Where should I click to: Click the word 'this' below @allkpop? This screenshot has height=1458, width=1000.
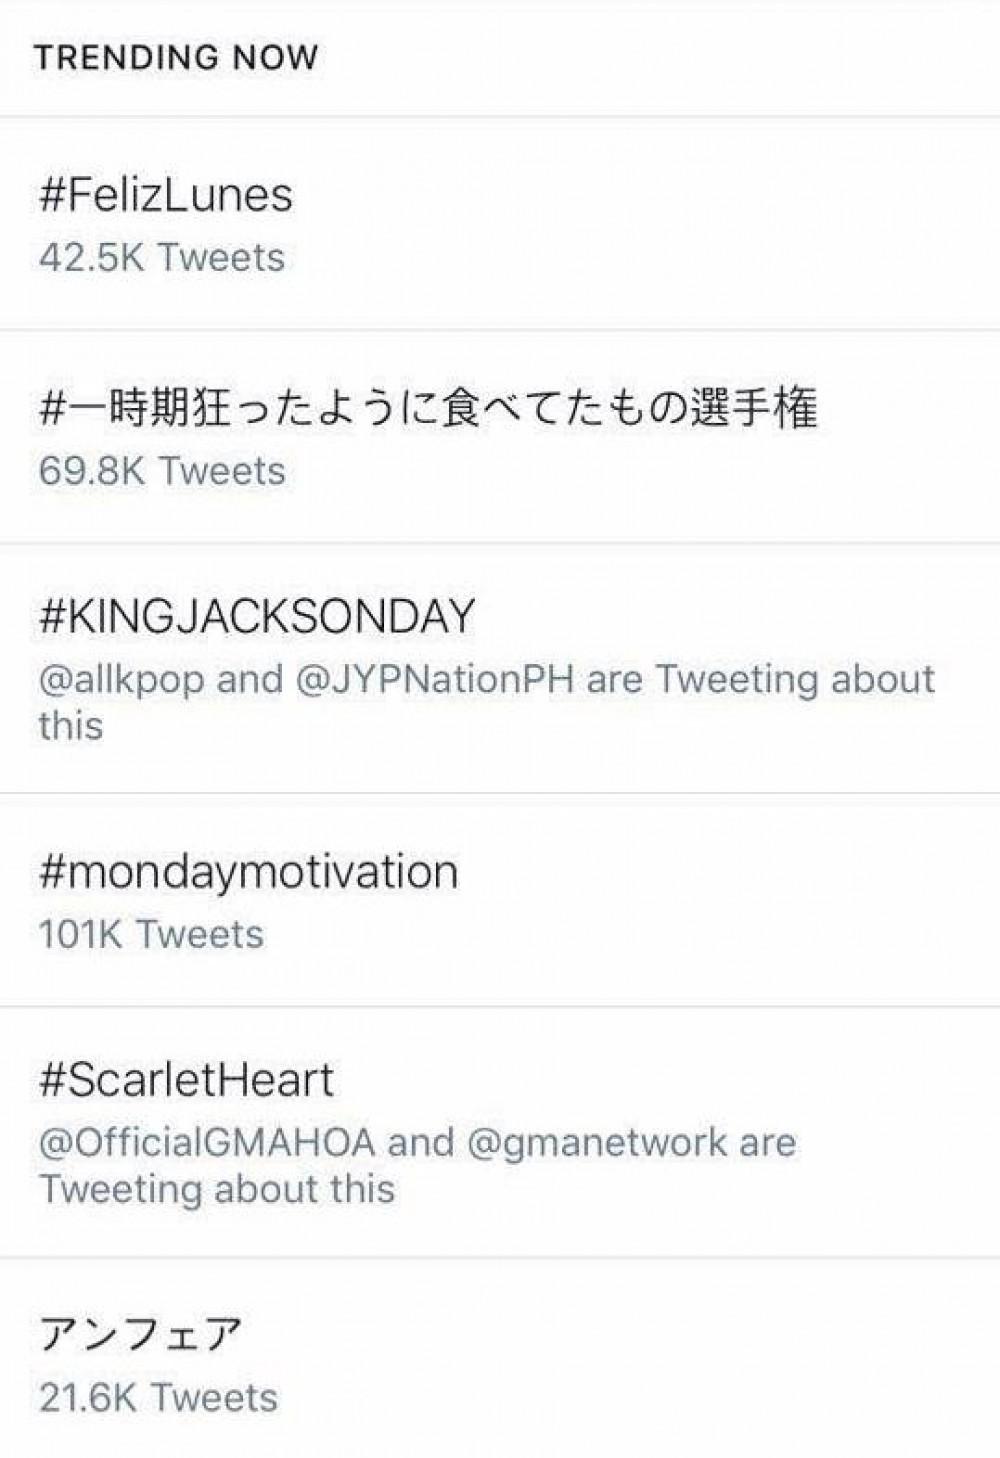71,726
